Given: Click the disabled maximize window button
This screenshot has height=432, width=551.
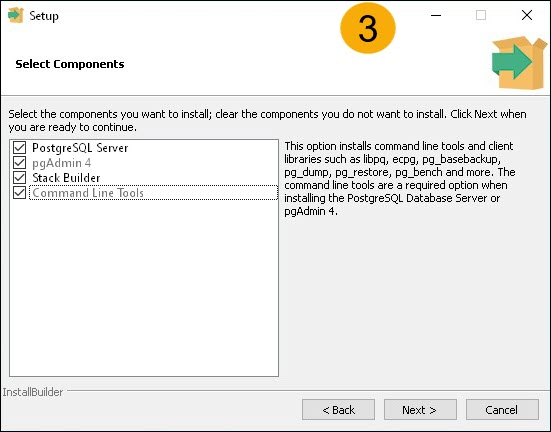Looking at the screenshot, I should pos(481,15).
